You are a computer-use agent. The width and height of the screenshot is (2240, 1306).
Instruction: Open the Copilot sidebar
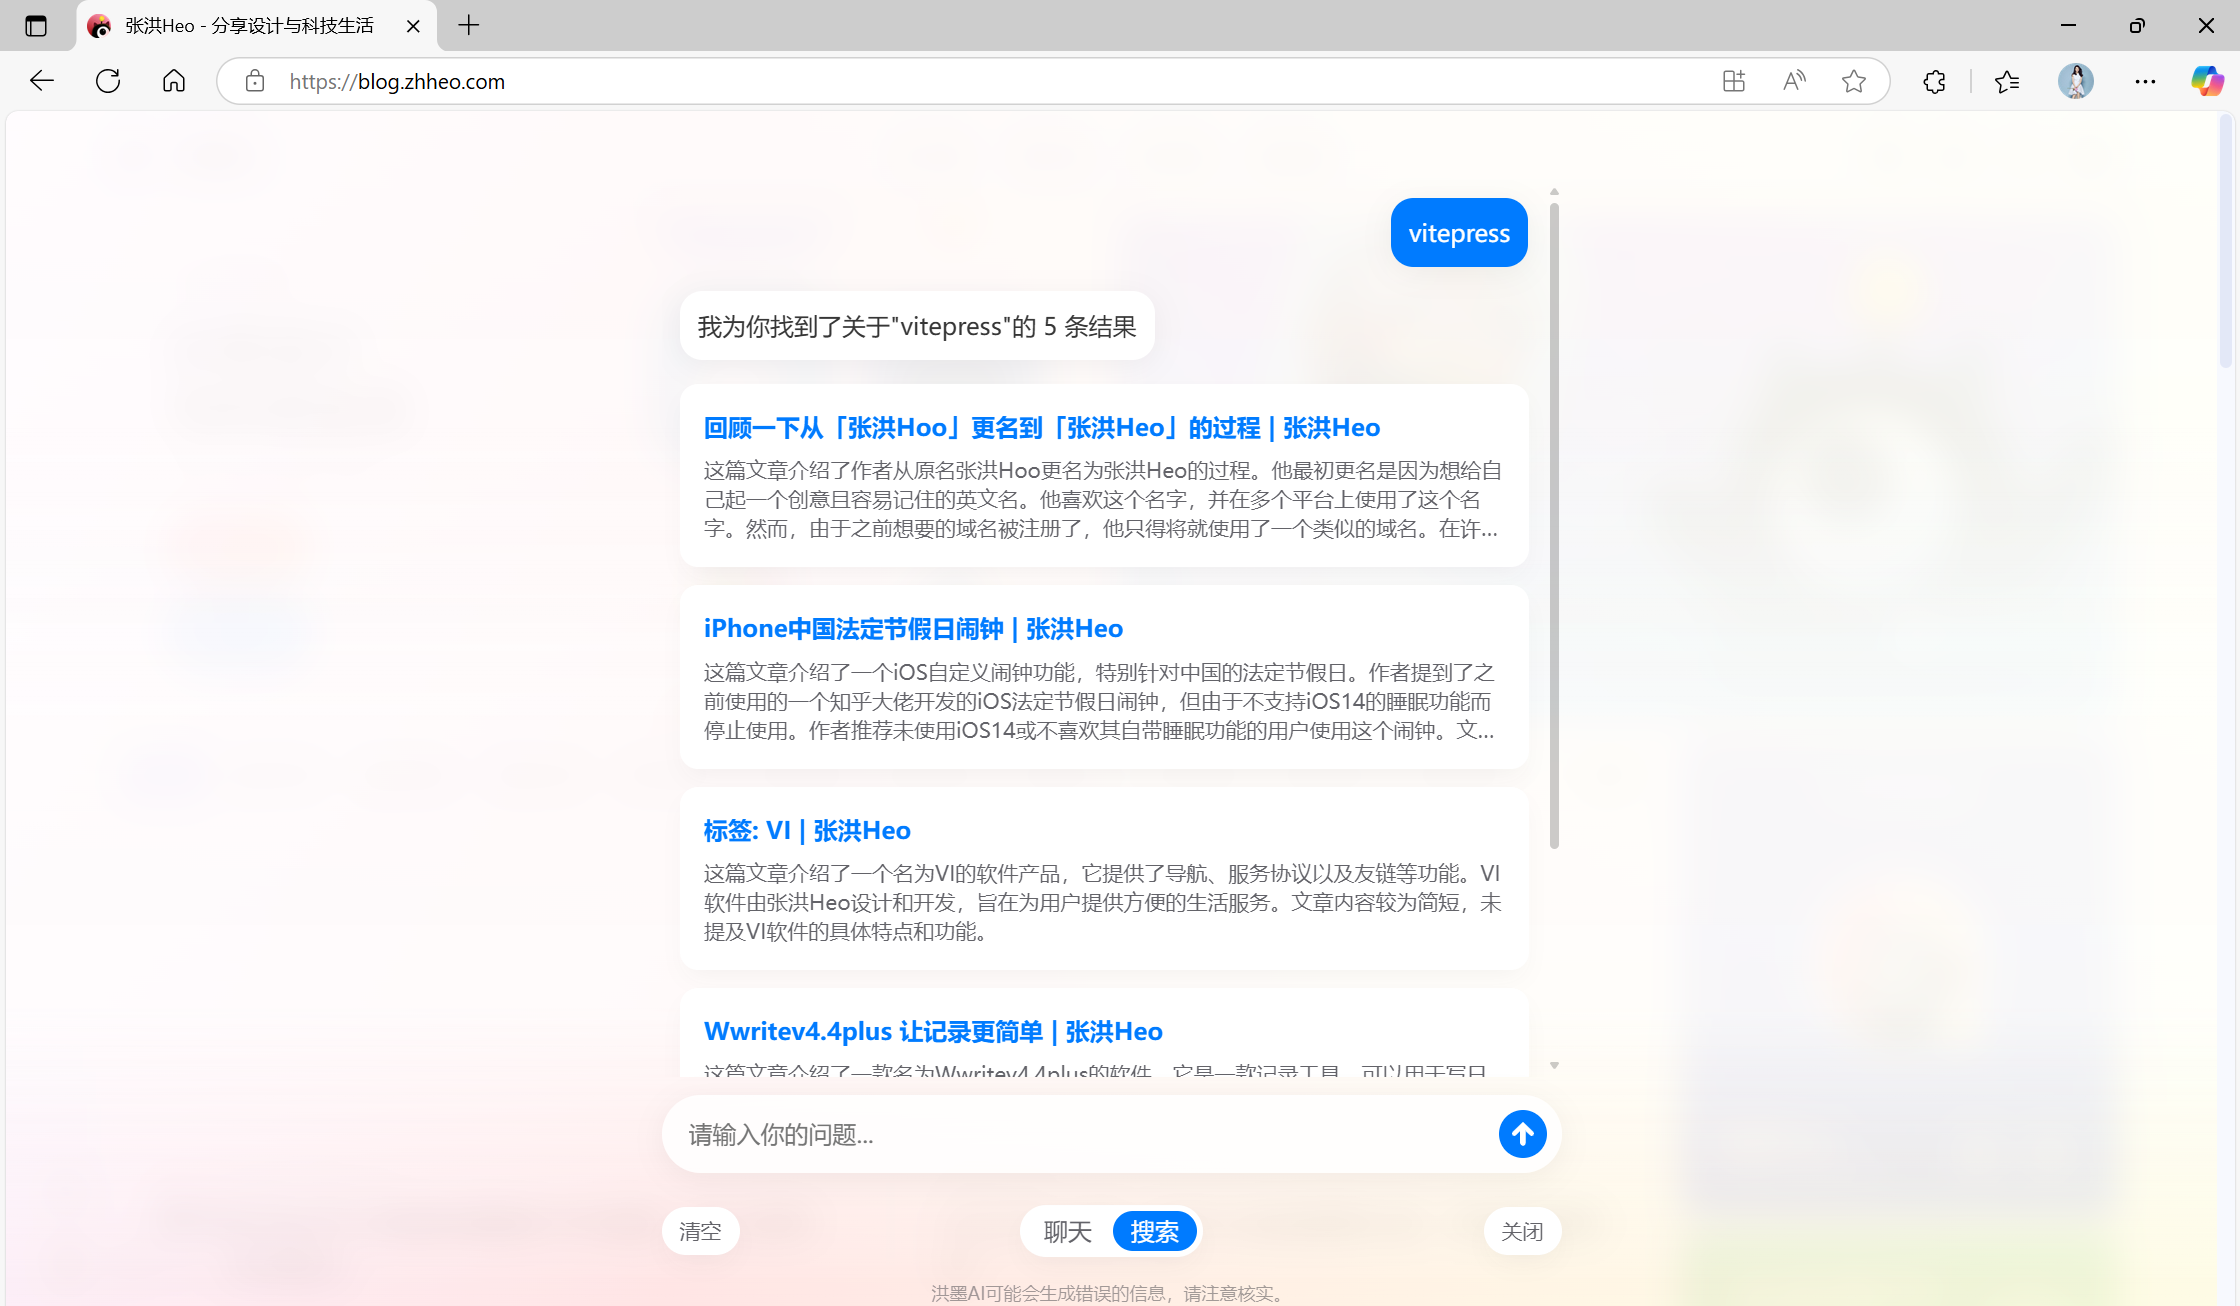point(2207,81)
